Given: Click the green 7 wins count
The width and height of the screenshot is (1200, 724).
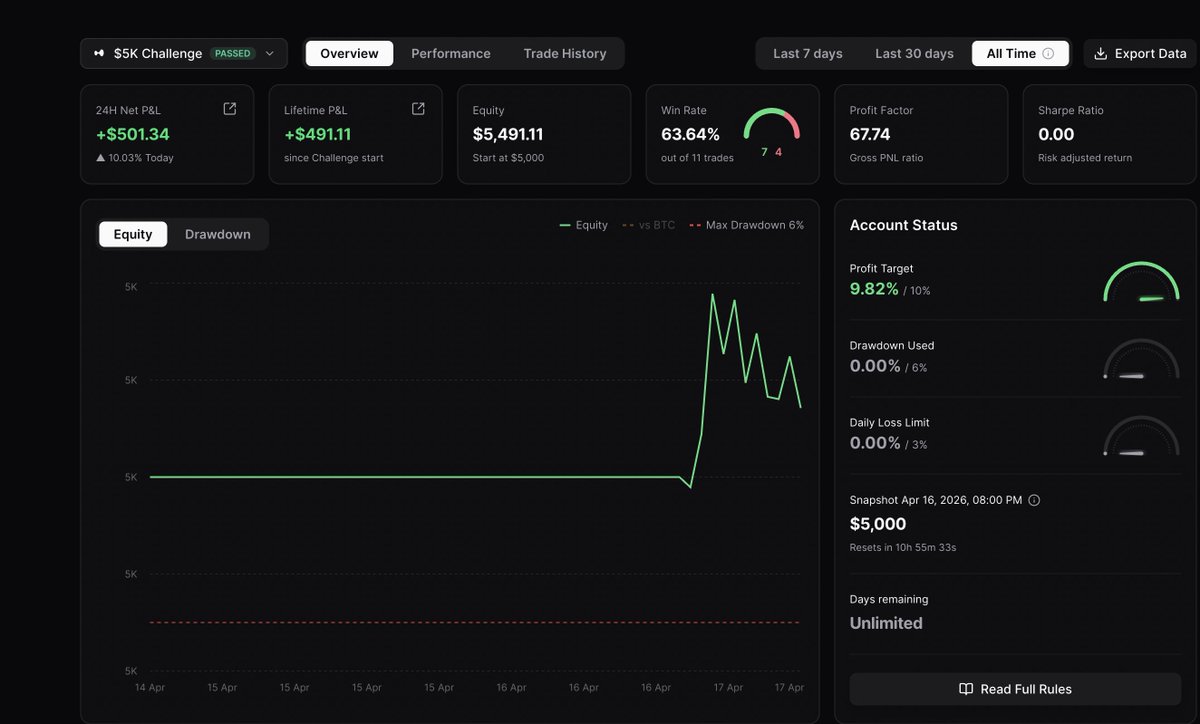Looking at the screenshot, I should pyautogui.click(x=764, y=152).
